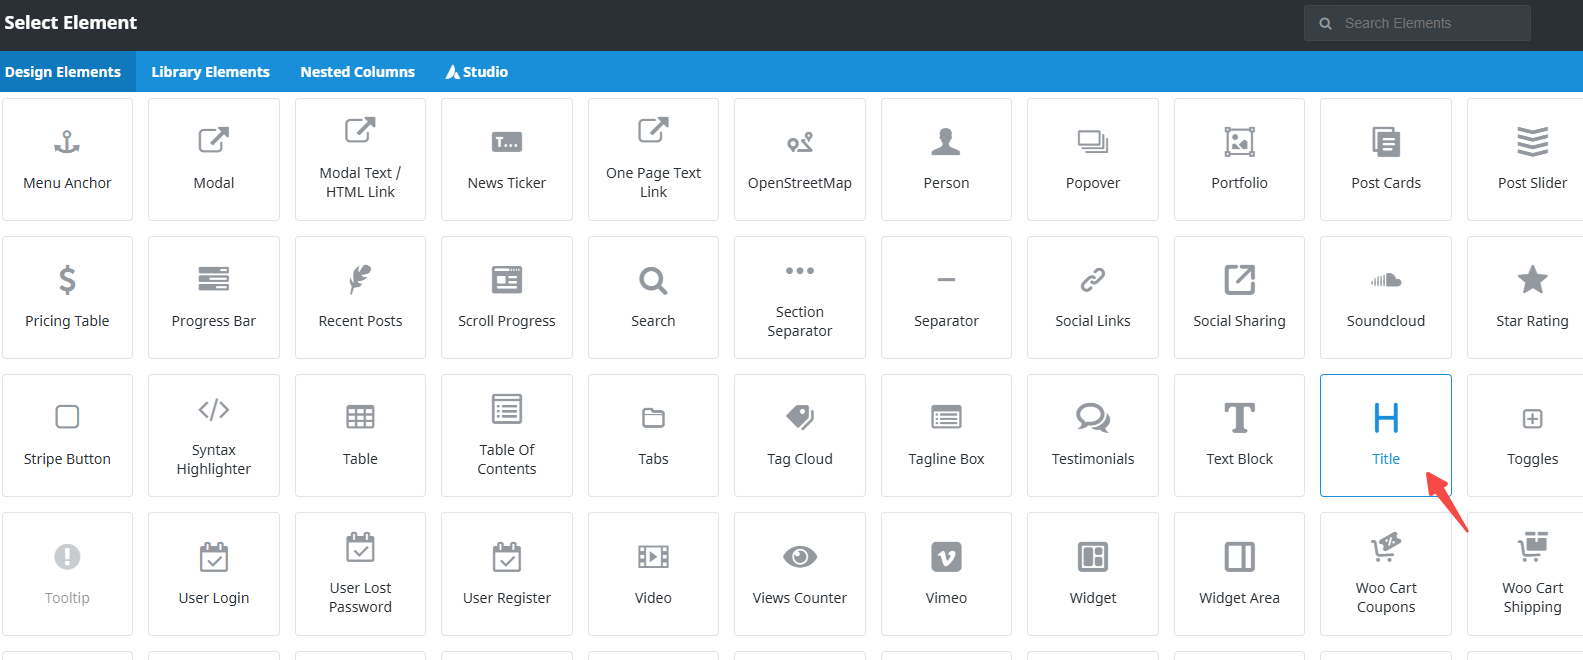Insert the Toggles element
The height and width of the screenshot is (660, 1583).
coord(1531,436)
